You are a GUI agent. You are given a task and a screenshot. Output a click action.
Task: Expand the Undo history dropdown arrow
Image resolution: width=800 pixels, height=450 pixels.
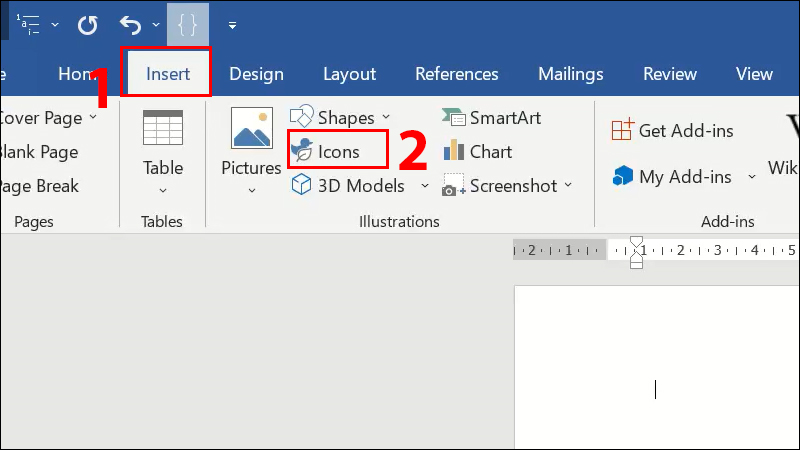(158, 24)
